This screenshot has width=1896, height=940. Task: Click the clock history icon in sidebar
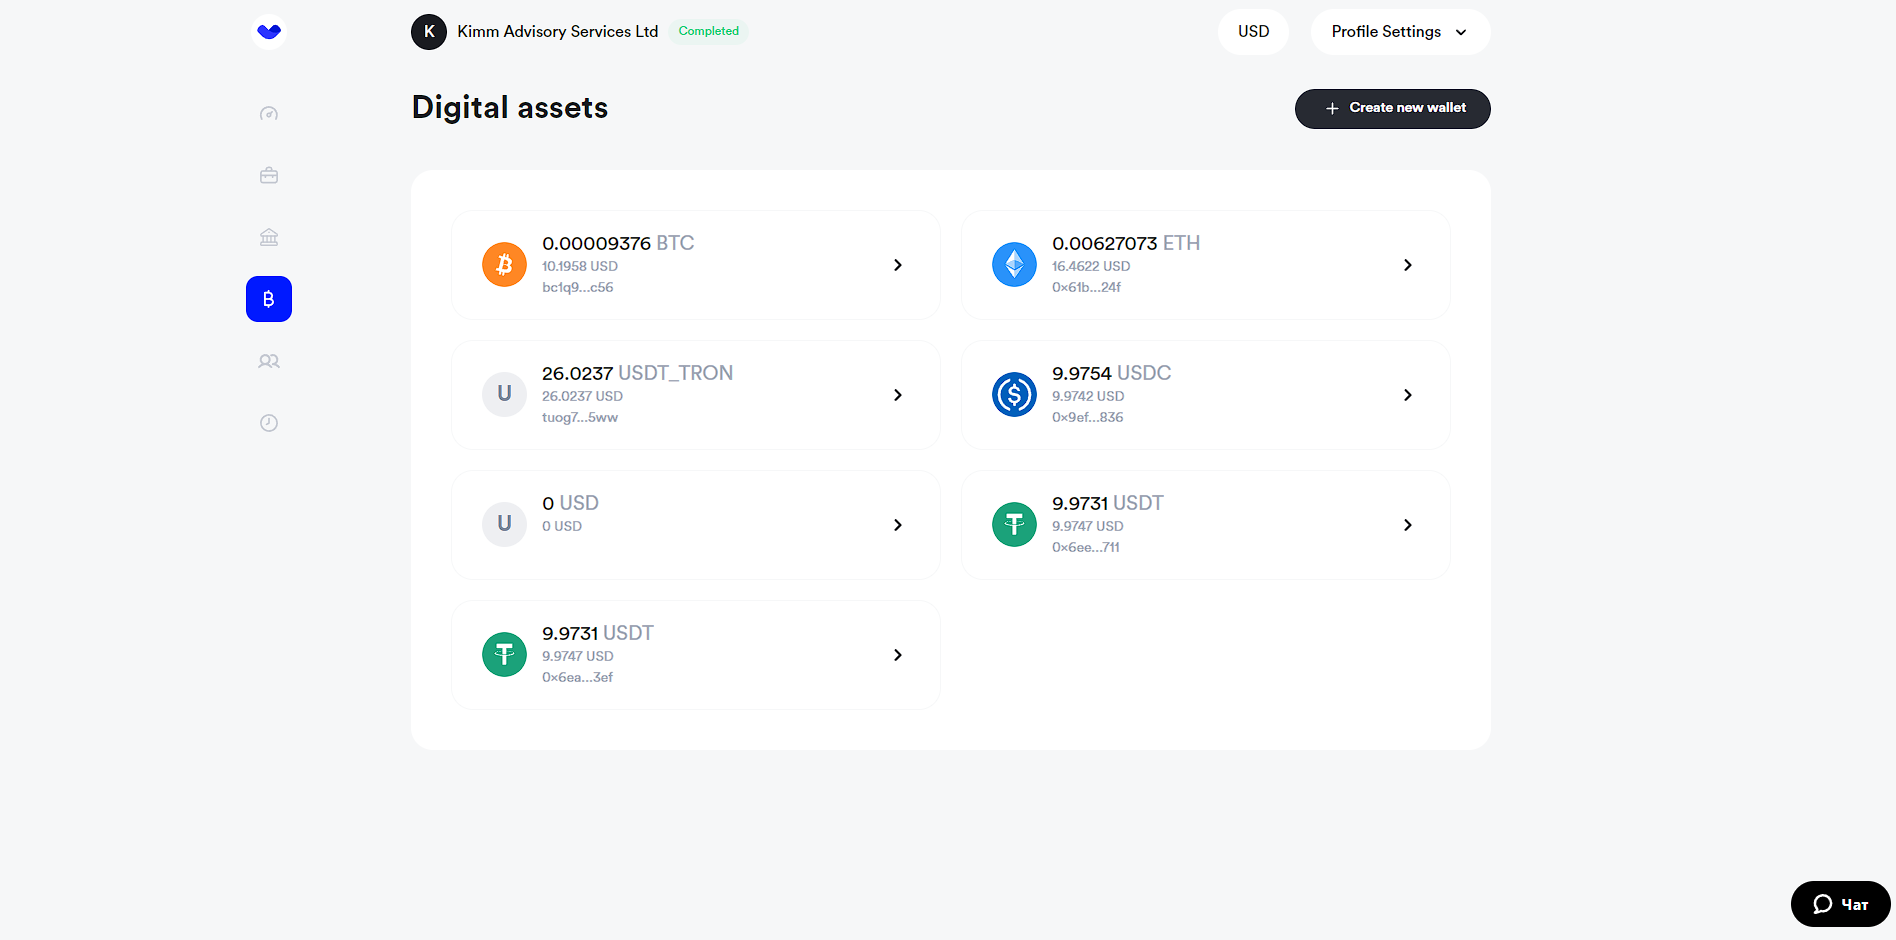click(x=269, y=423)
